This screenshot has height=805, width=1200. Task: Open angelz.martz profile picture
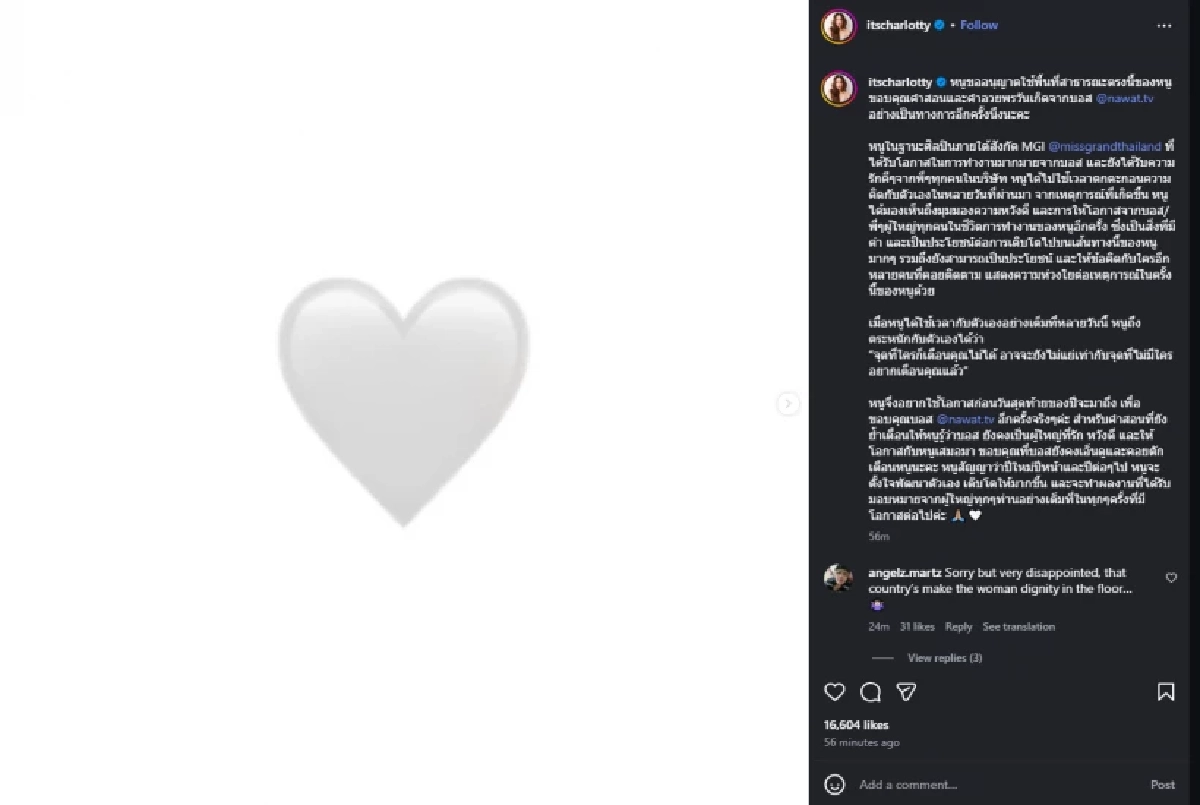[x=838, y=578]
